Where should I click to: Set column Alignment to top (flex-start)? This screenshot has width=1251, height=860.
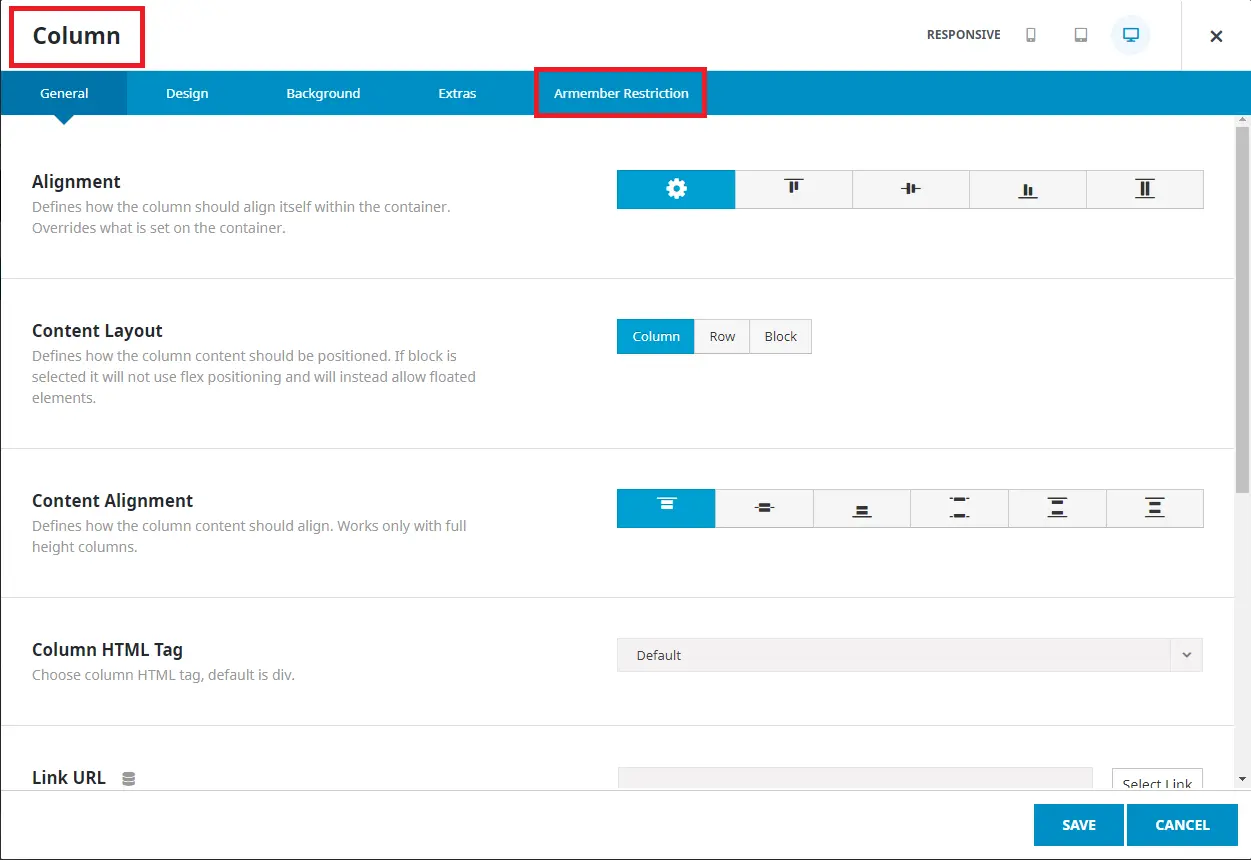pyautogui.click(x=793, y=189)
